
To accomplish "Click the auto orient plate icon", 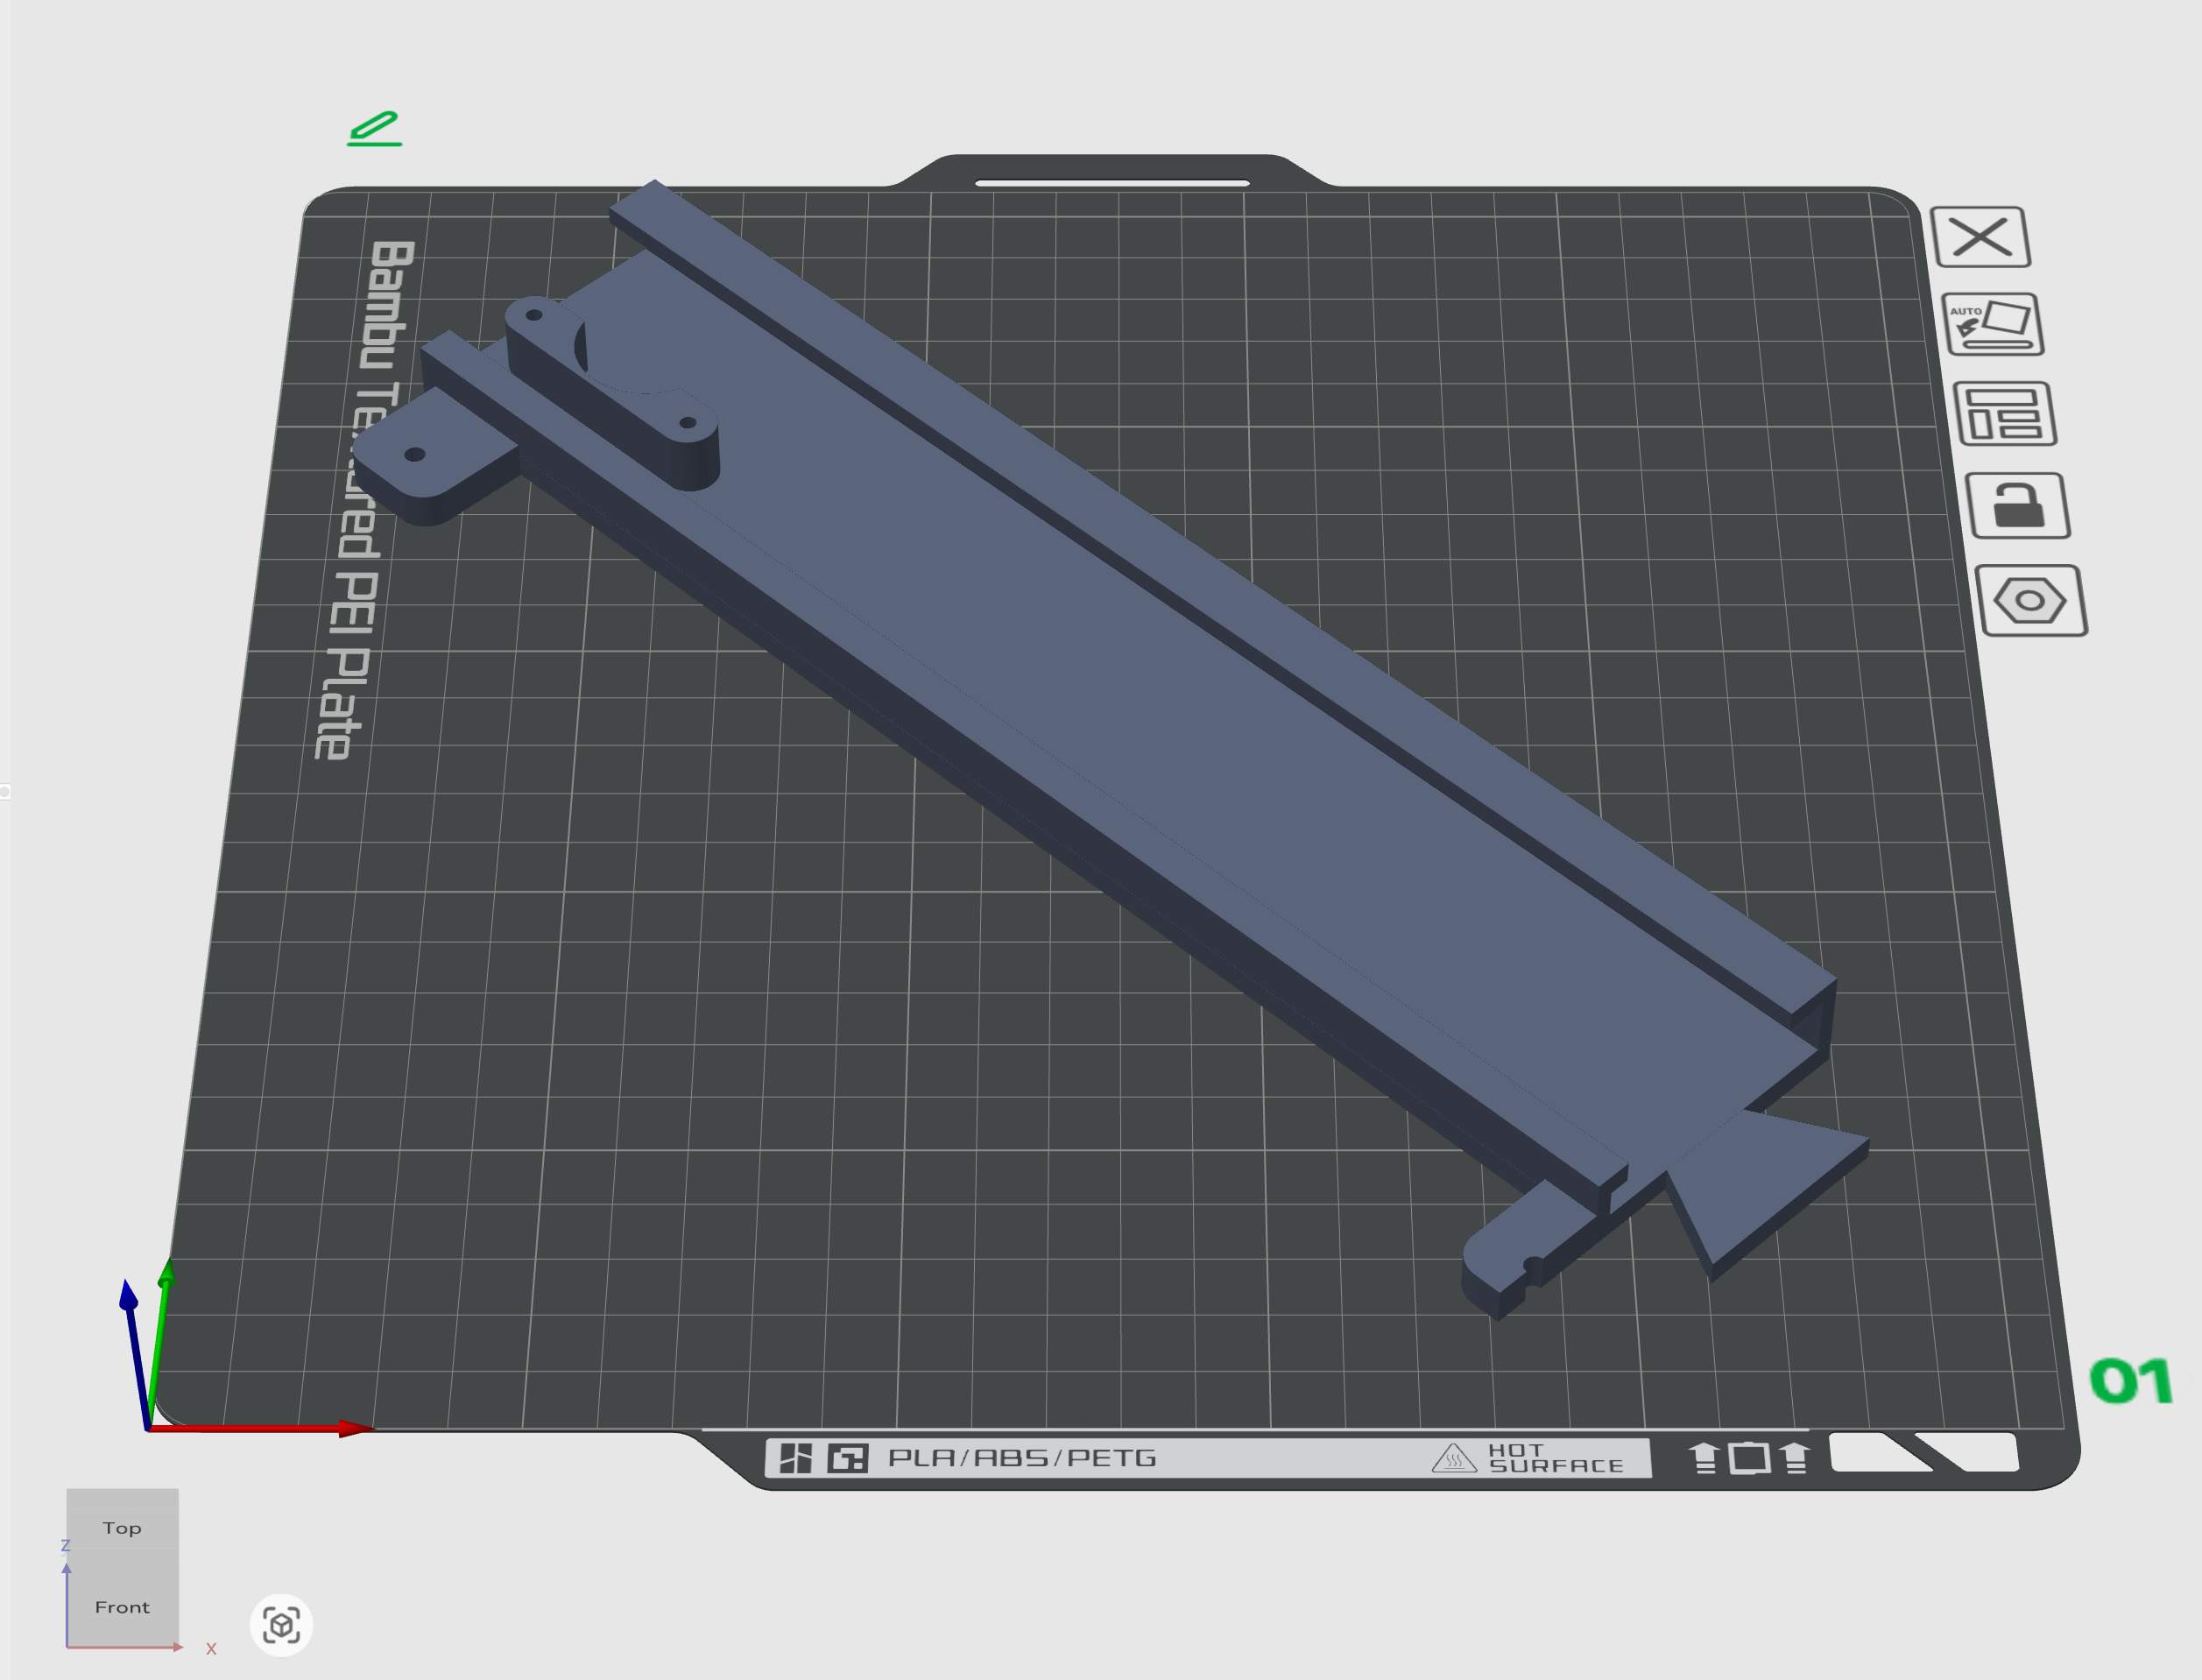I will 1992,324.
